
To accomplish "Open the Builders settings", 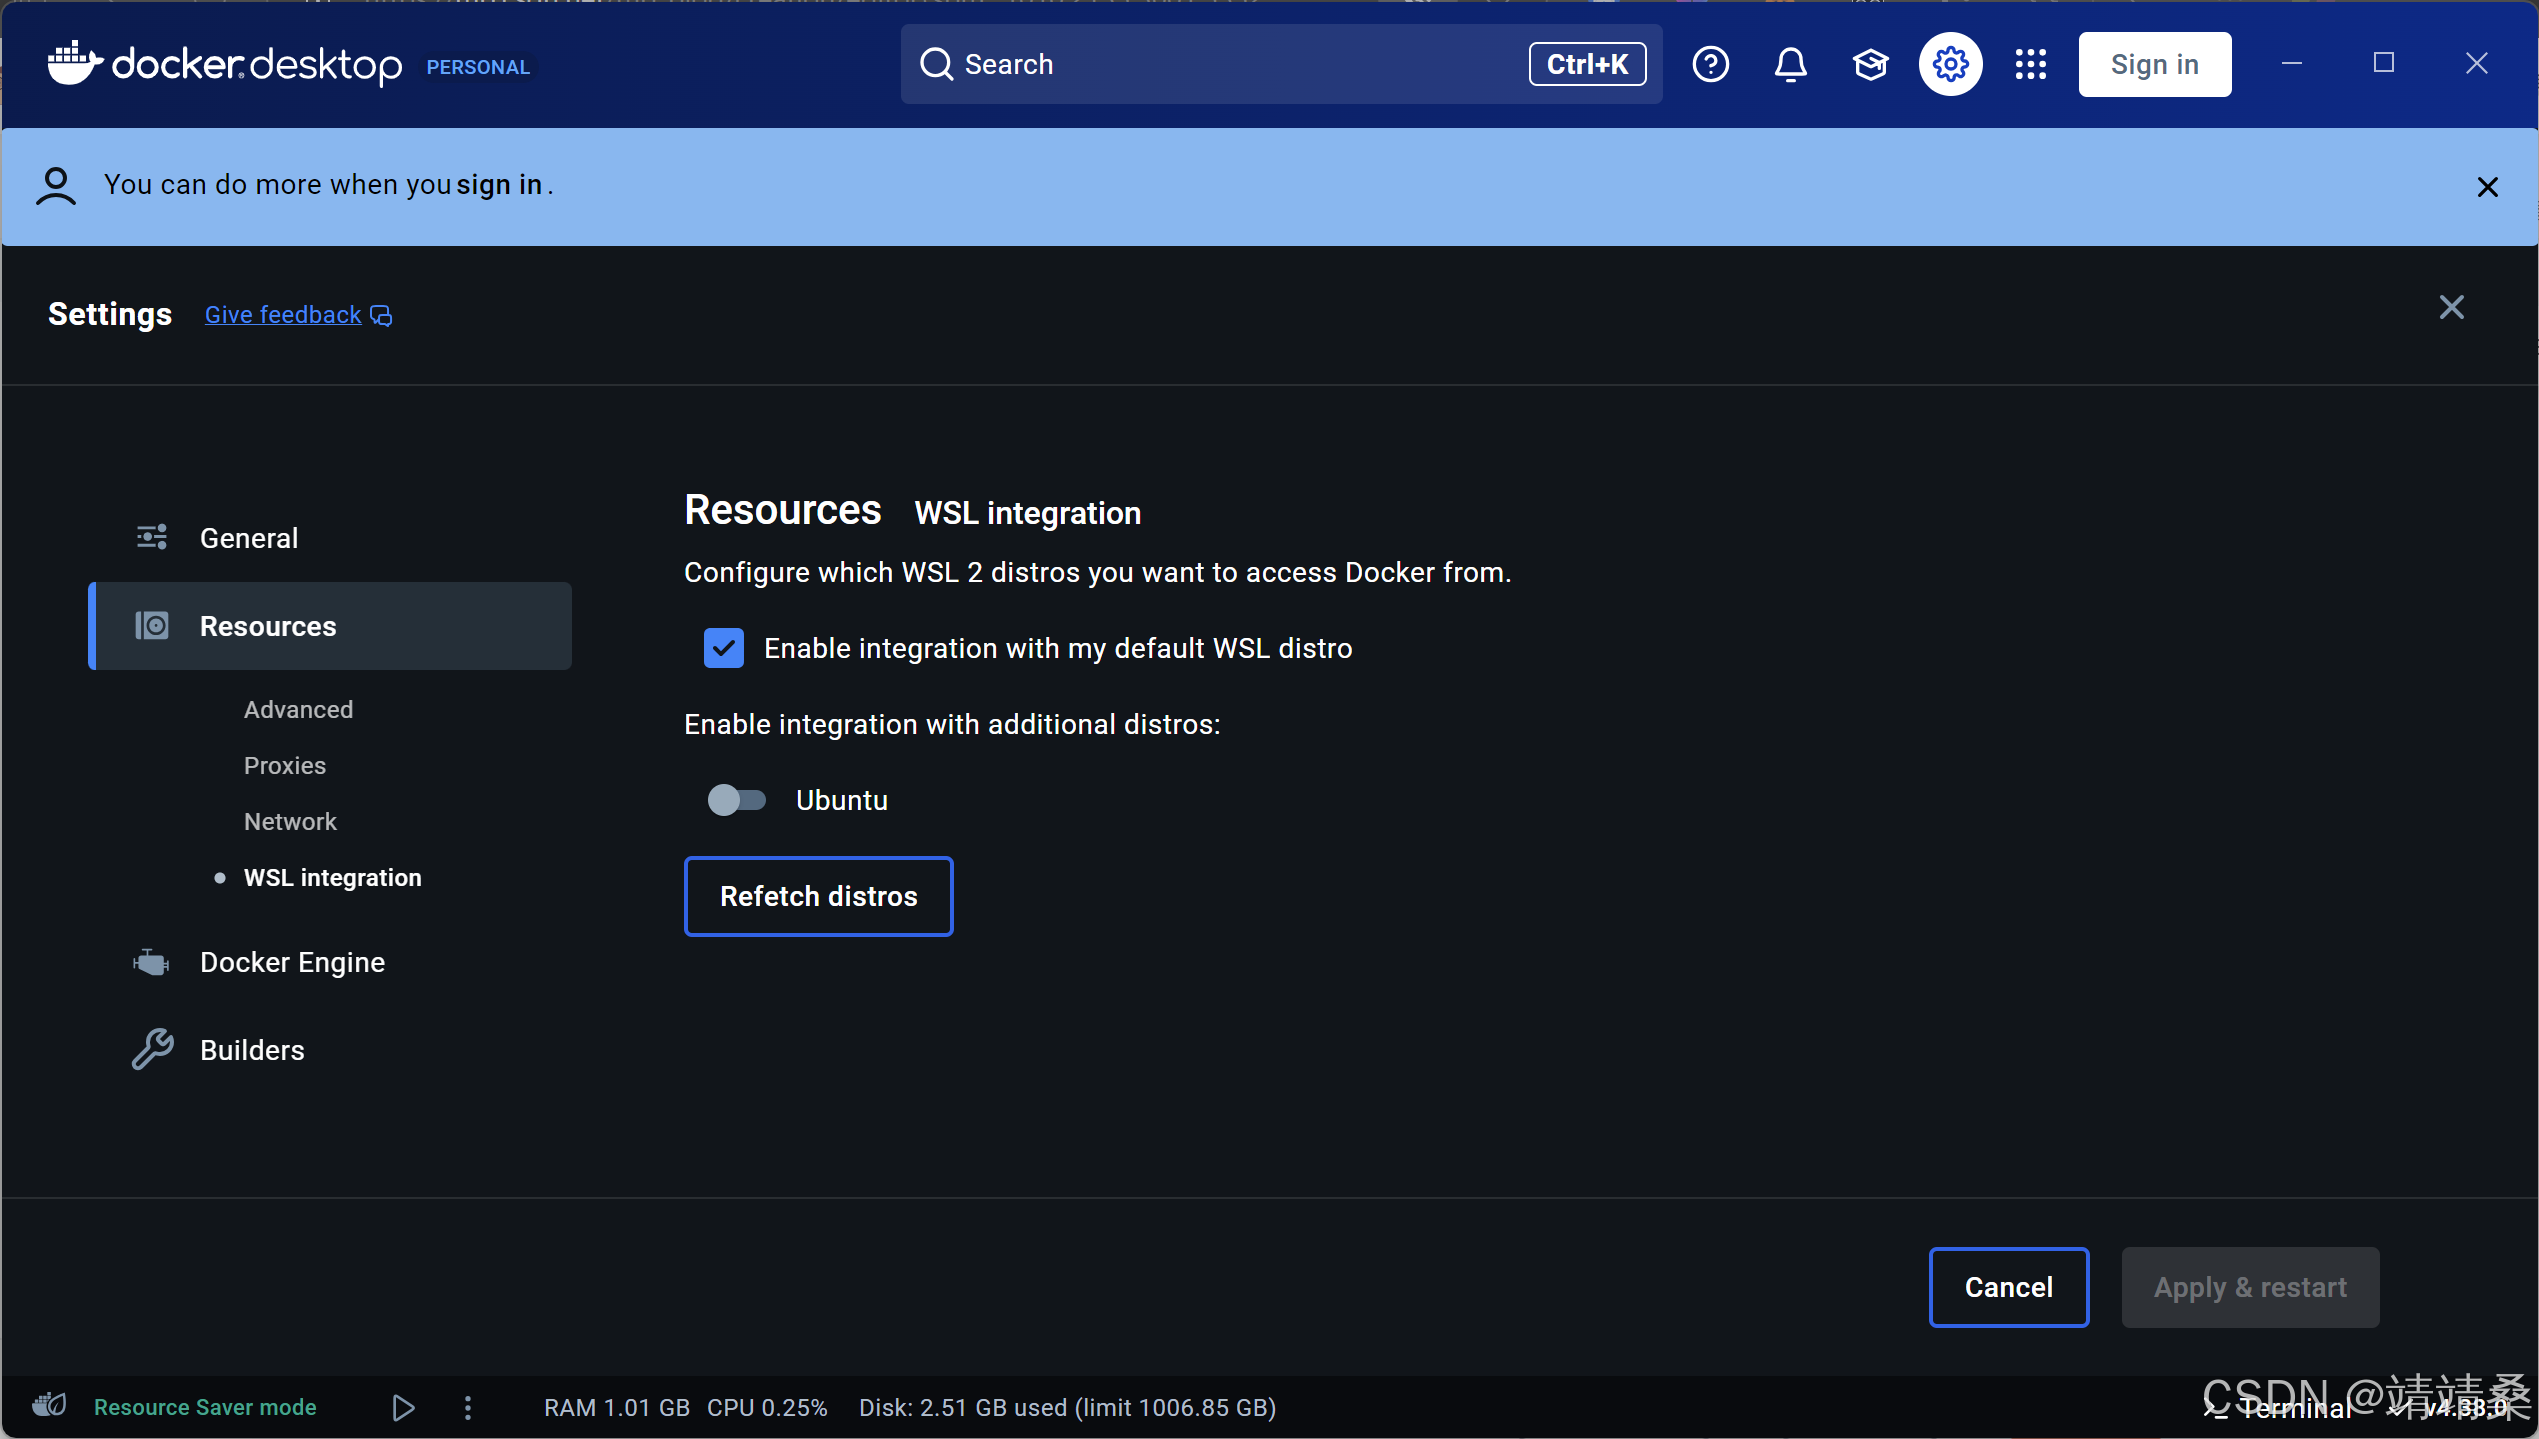I will pos(330,1050).
